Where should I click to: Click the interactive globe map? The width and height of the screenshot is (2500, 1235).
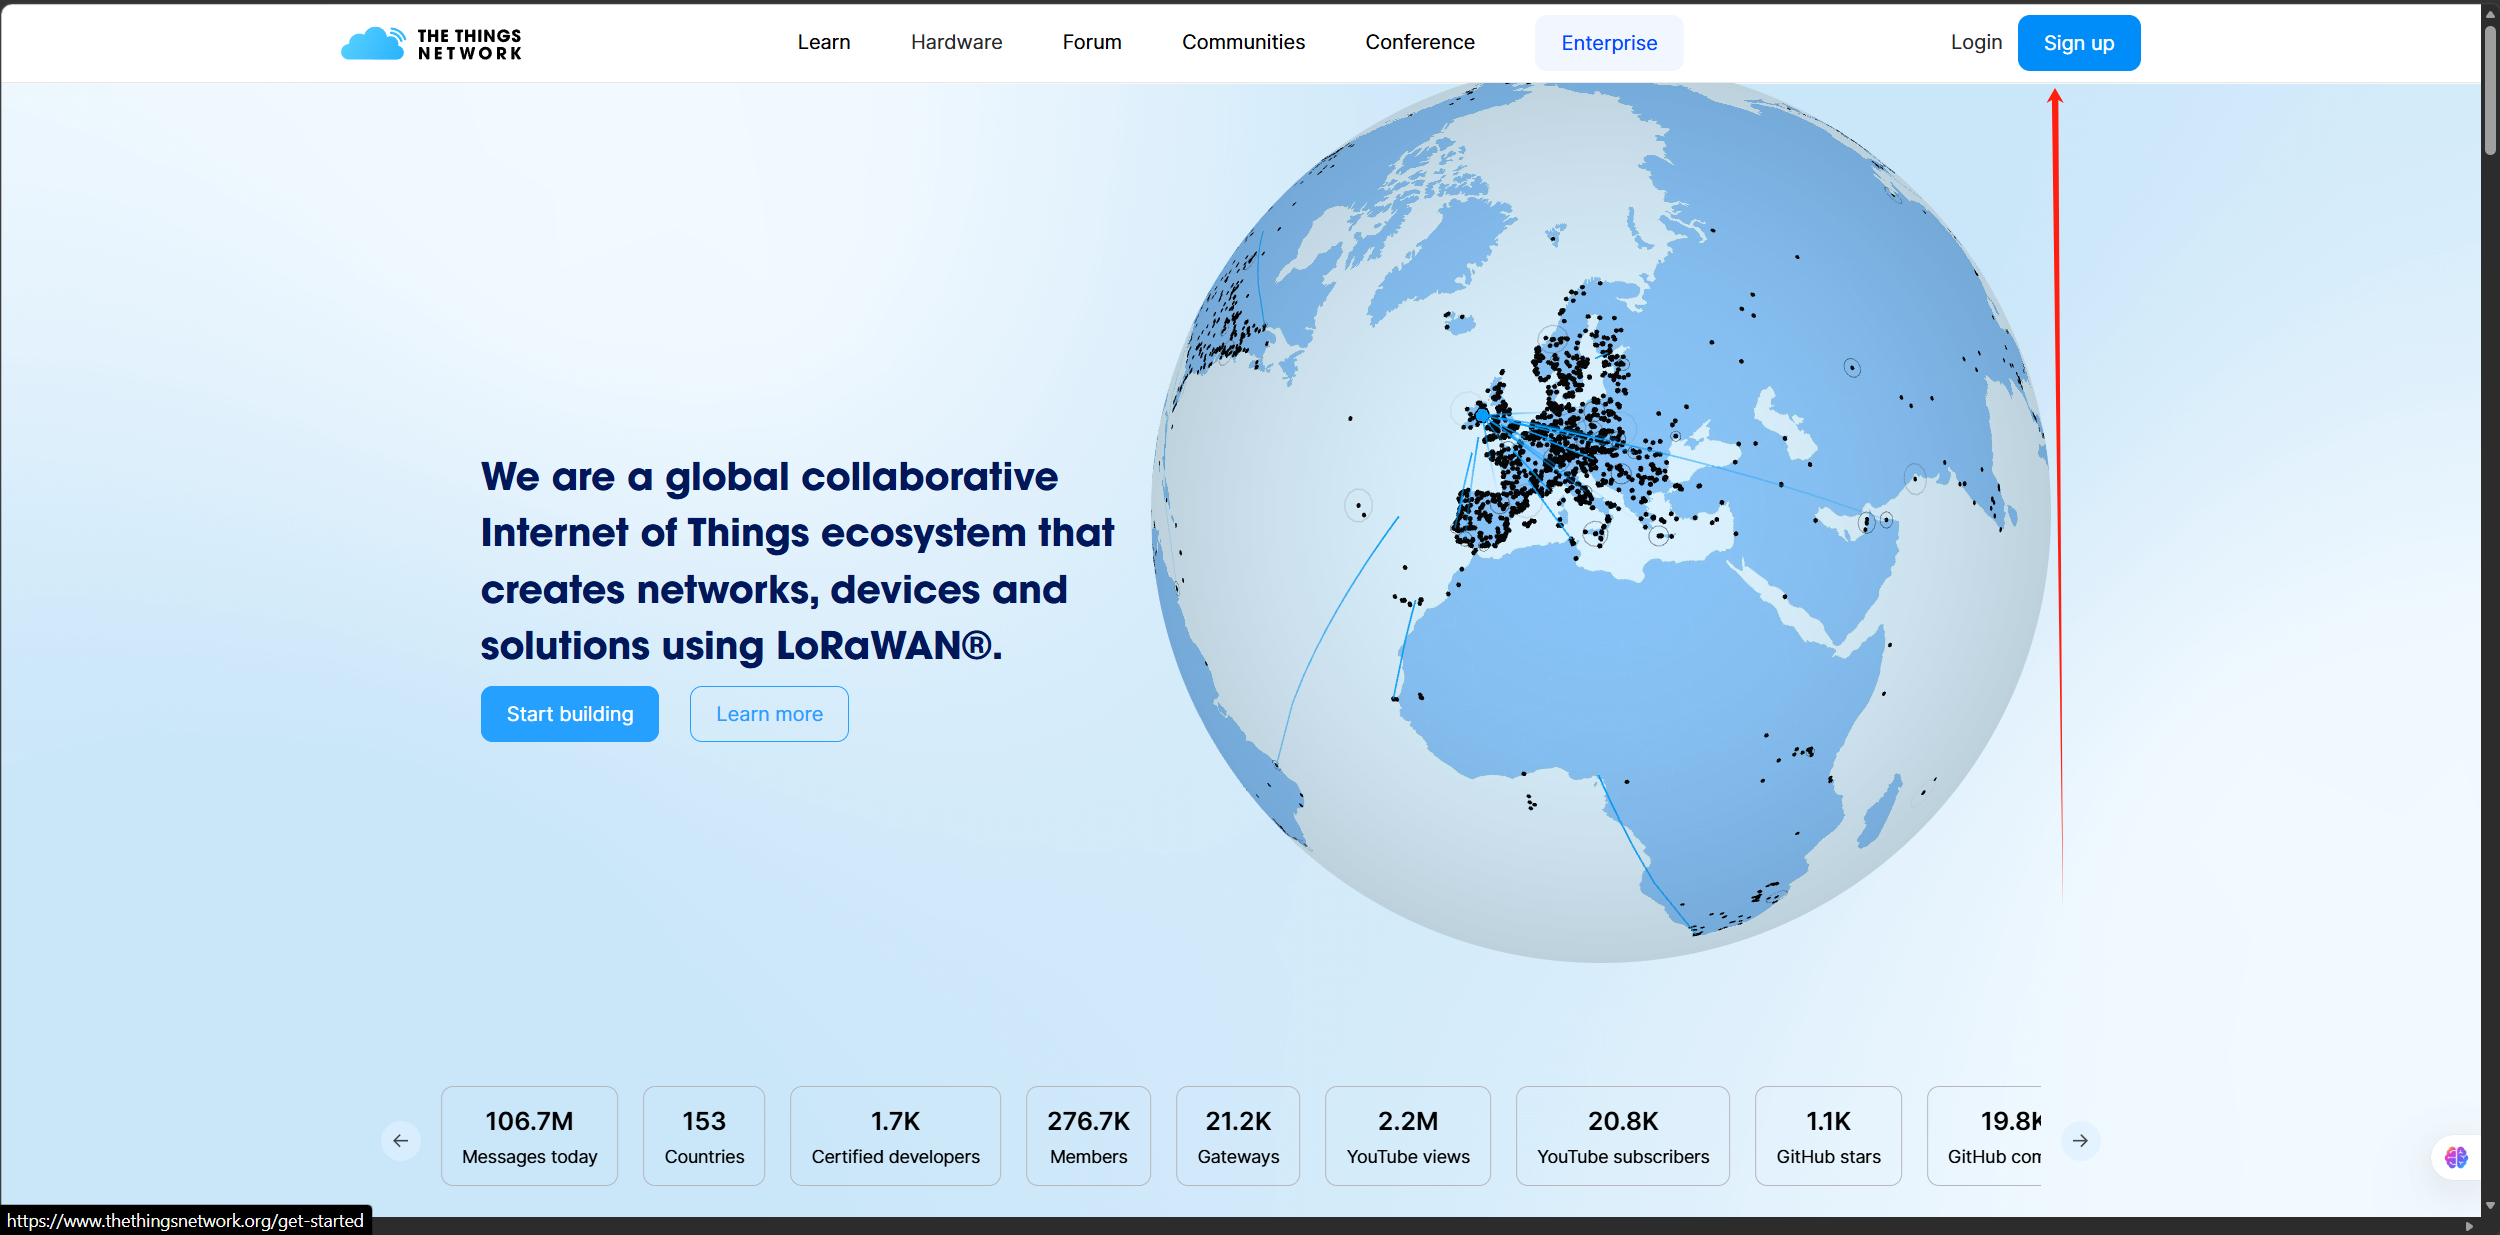tap(1600, 522)
